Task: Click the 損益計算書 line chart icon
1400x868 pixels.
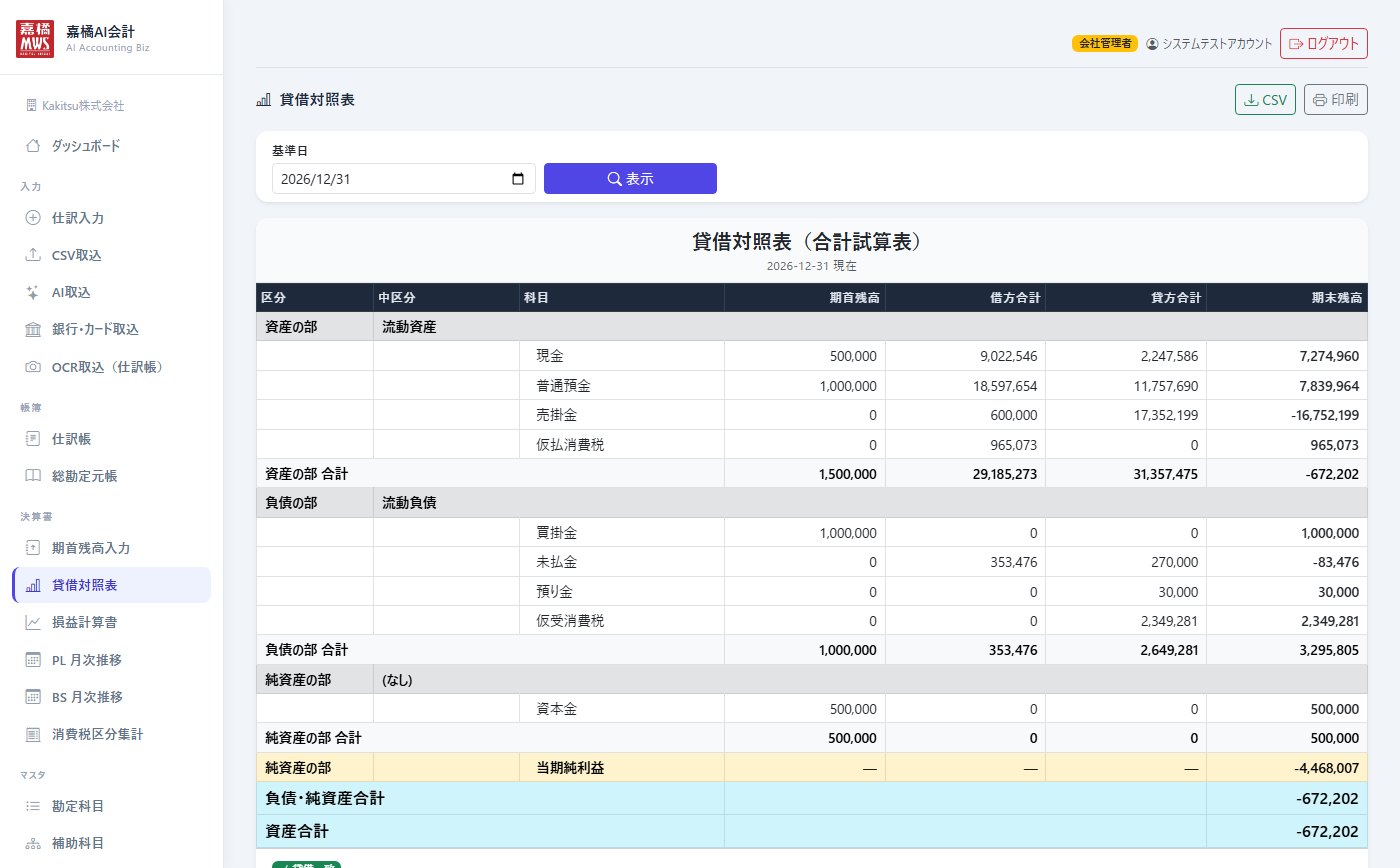Action: click(33, 622)
